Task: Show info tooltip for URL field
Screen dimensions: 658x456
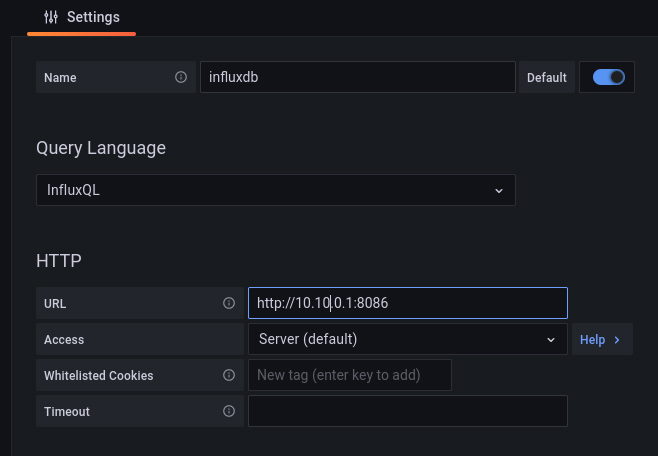Action: [229, 303]
